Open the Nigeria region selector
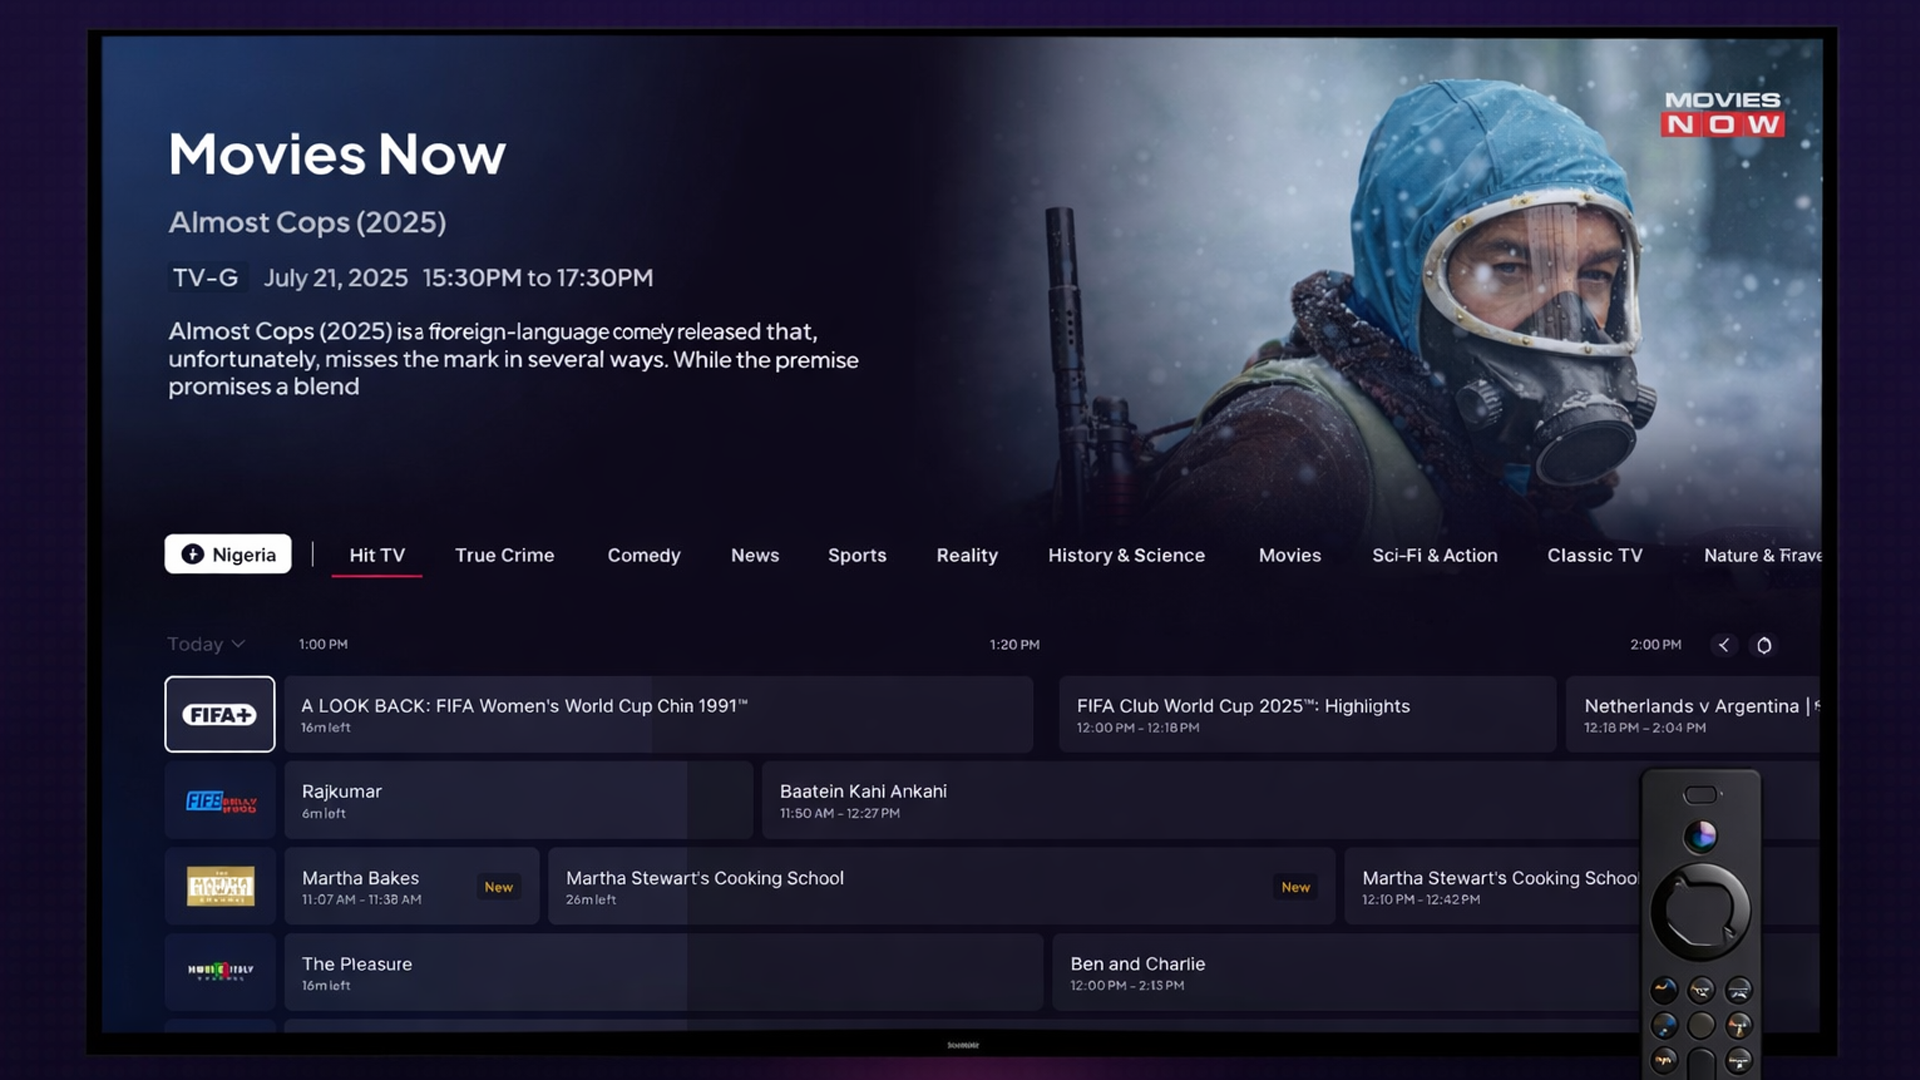Viewport: 1920px width, 1080px height. coord(228,554)
